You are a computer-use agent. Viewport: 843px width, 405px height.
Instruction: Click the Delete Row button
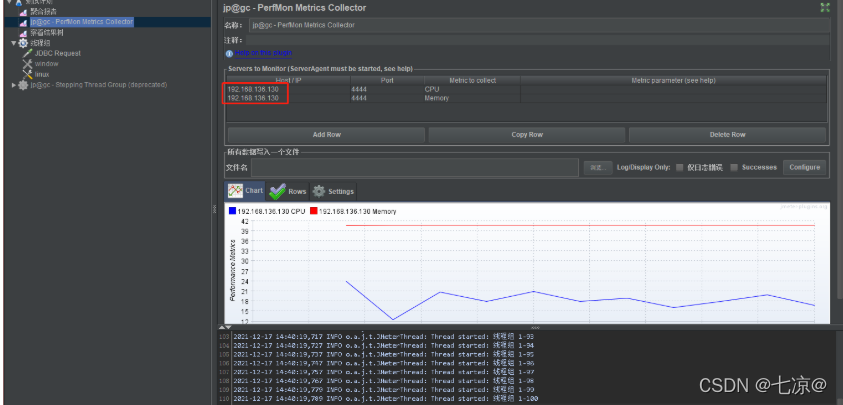(727, 134)
